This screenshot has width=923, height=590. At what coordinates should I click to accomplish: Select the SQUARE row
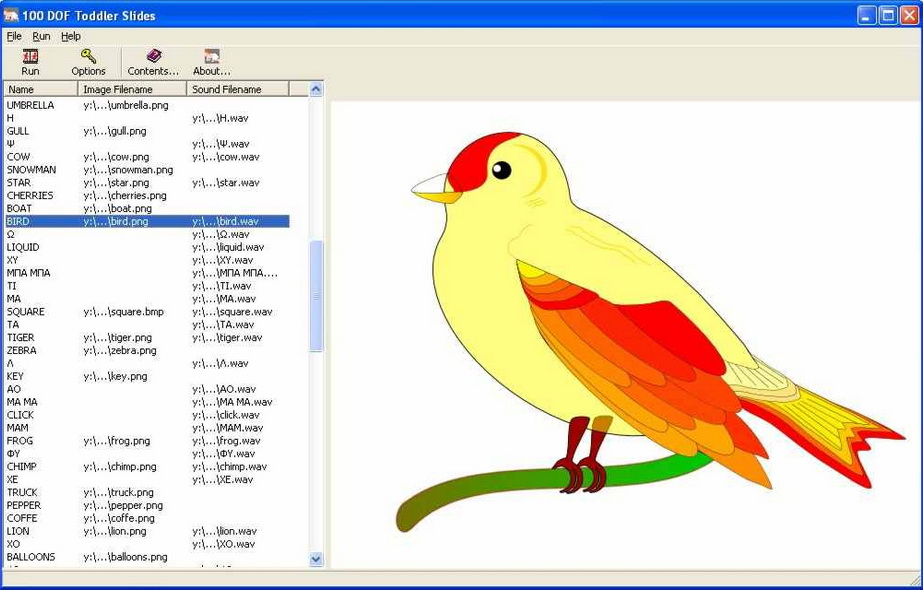147,312
